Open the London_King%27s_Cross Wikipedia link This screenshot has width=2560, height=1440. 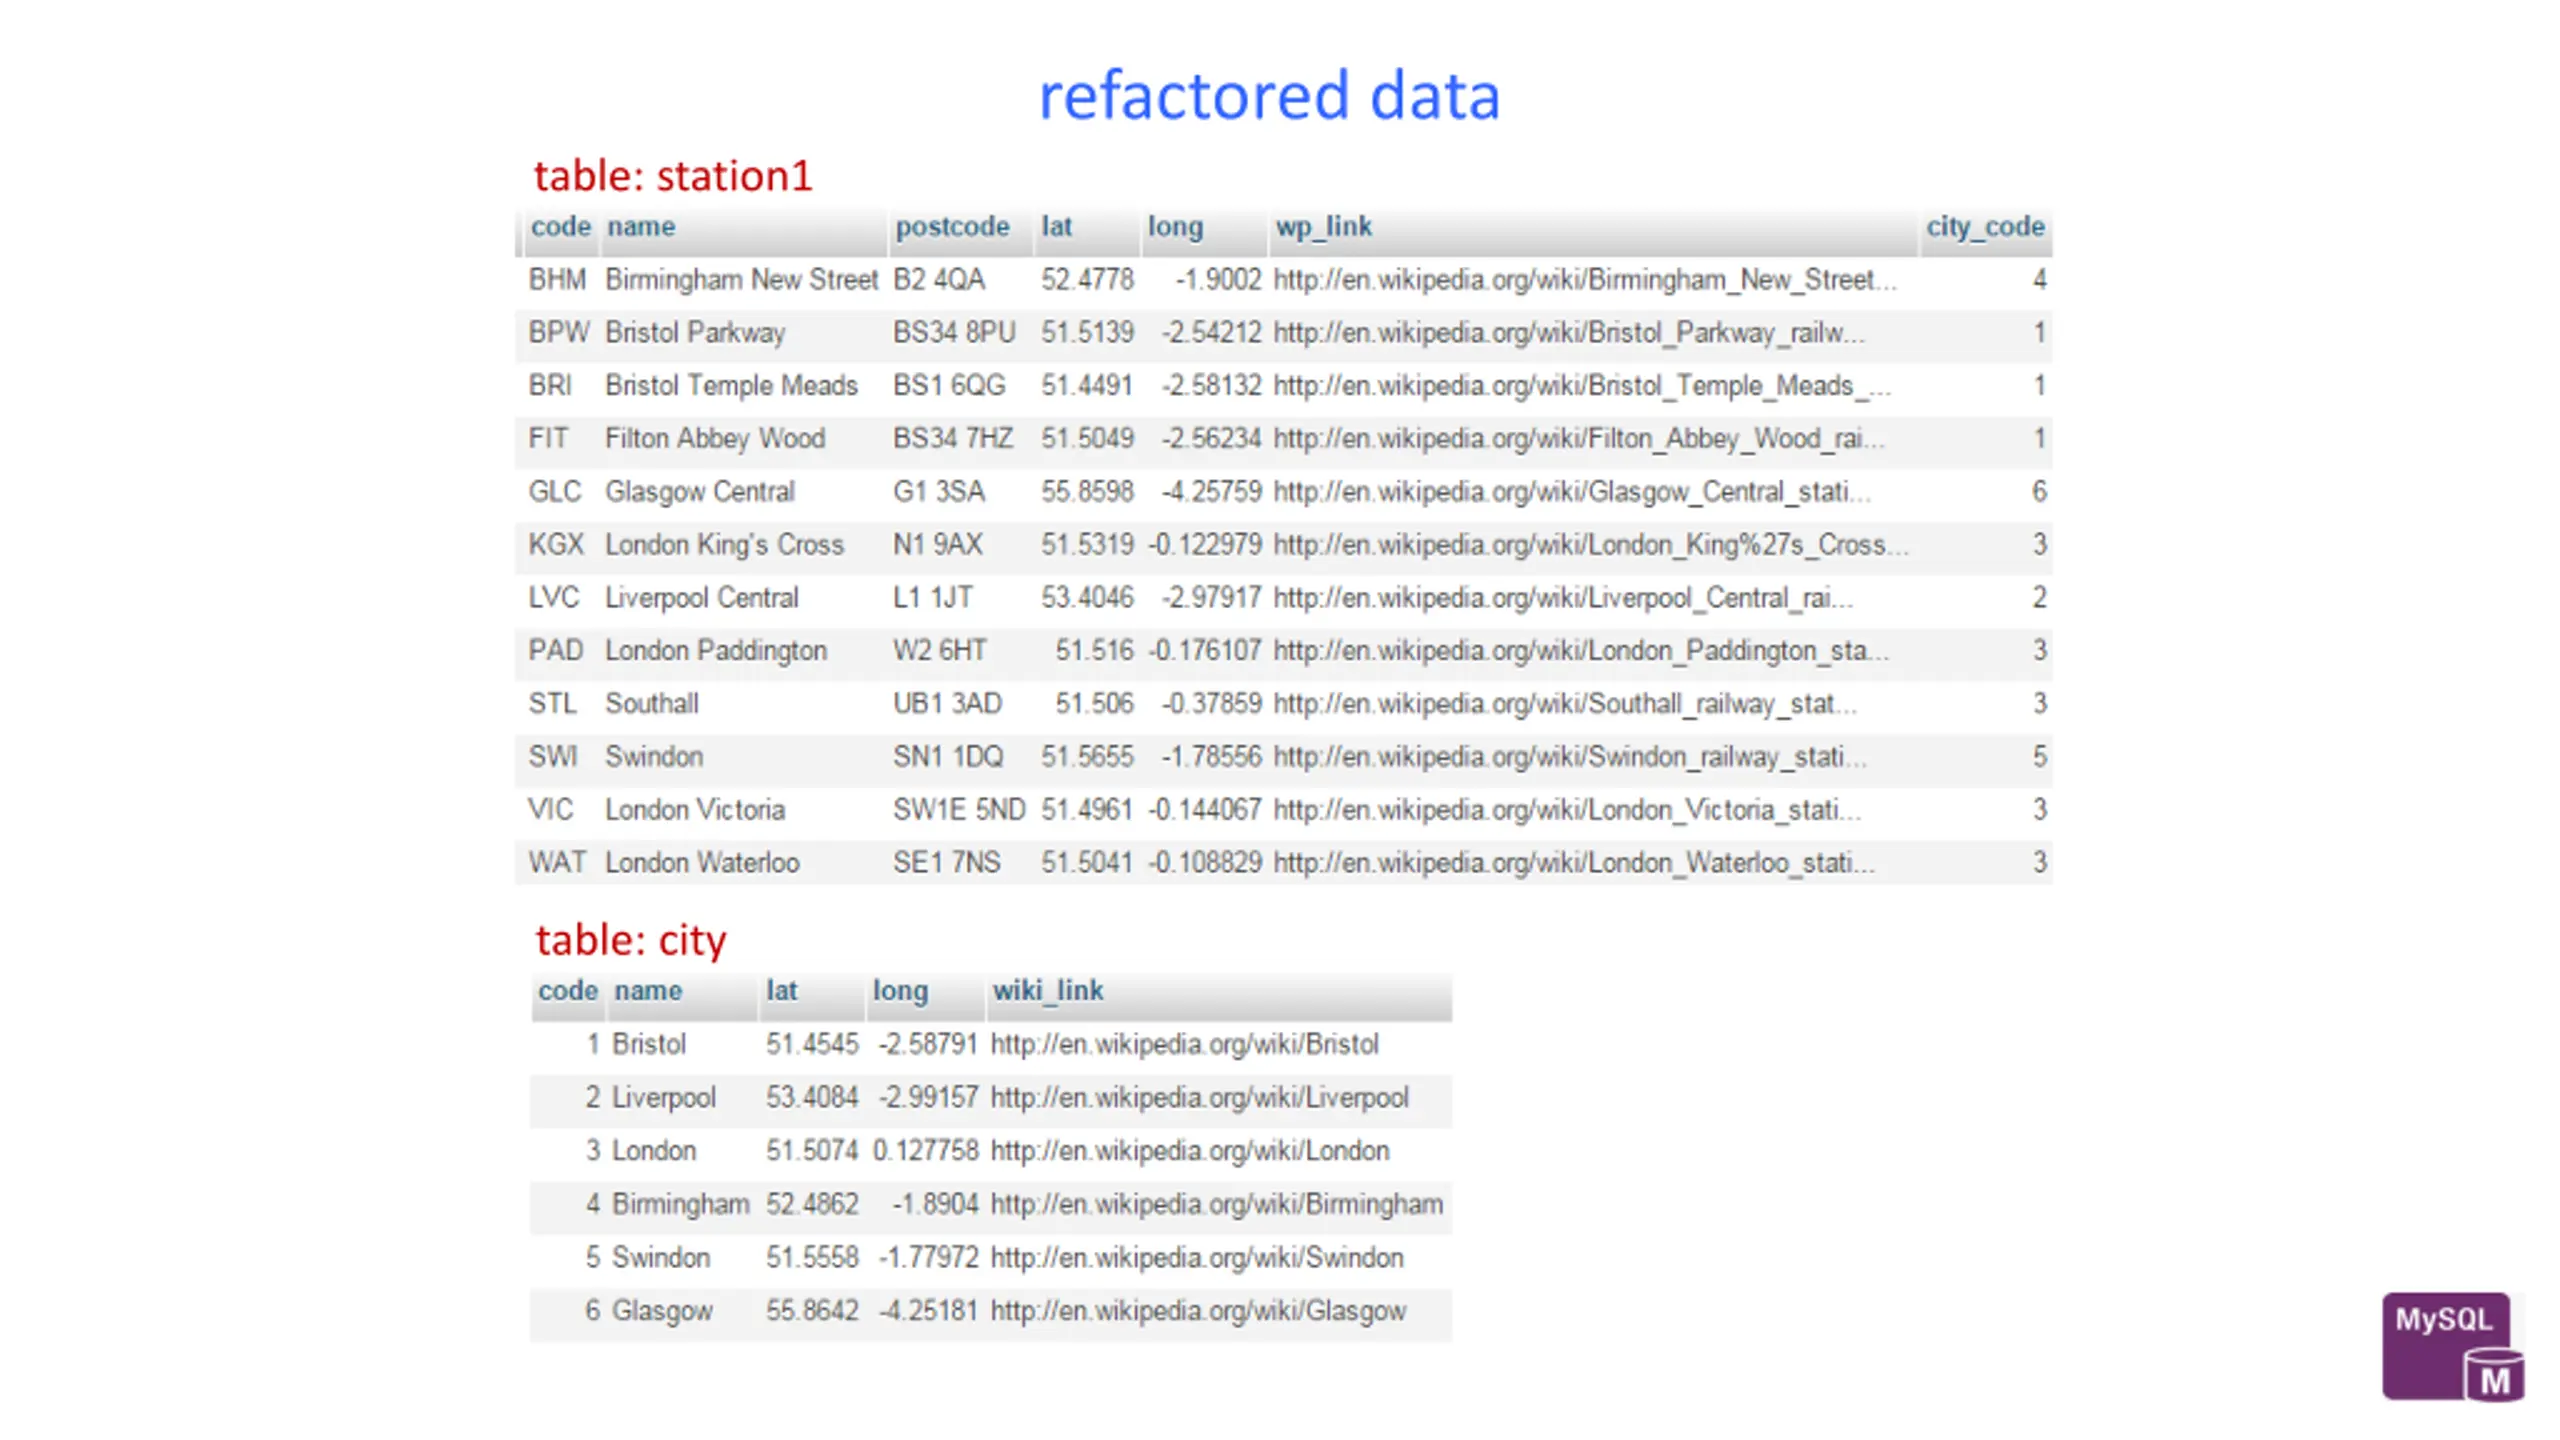(x=1590, y=544)
